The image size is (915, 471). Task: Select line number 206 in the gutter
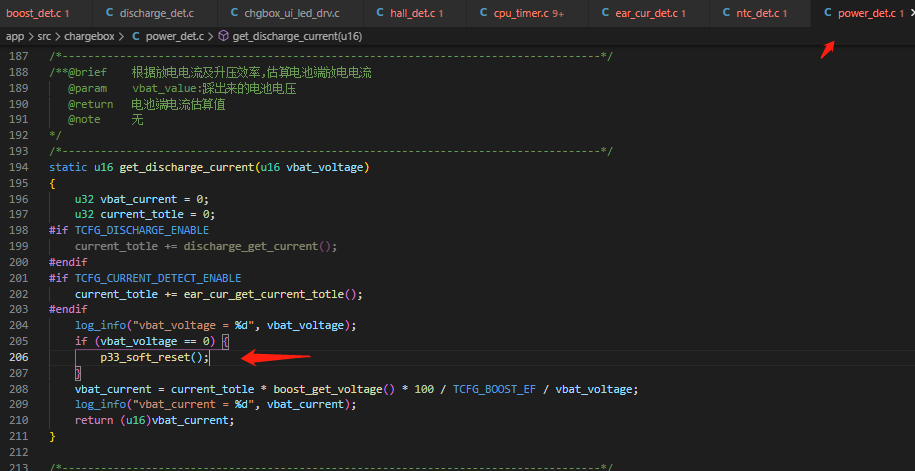[19, 357]
